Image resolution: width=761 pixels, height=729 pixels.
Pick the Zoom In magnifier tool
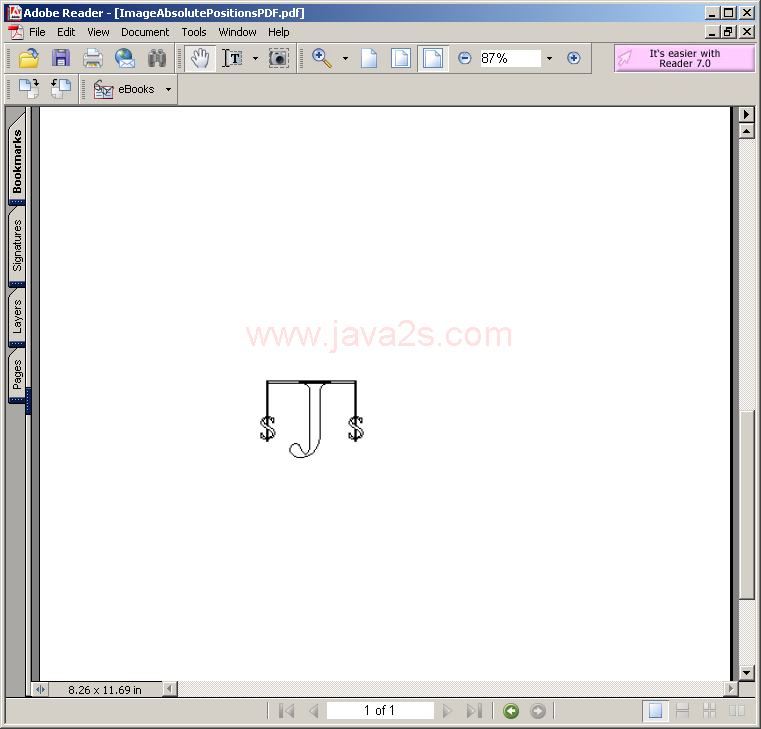tap(322, 59)
